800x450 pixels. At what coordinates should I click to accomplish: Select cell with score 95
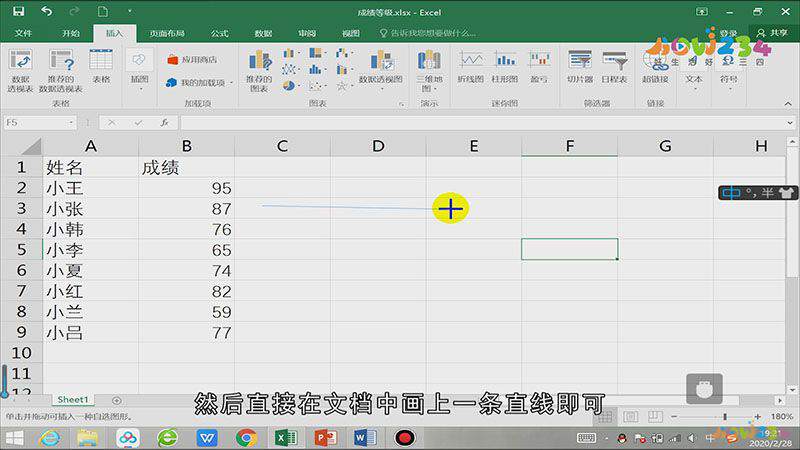coord(187,188)
